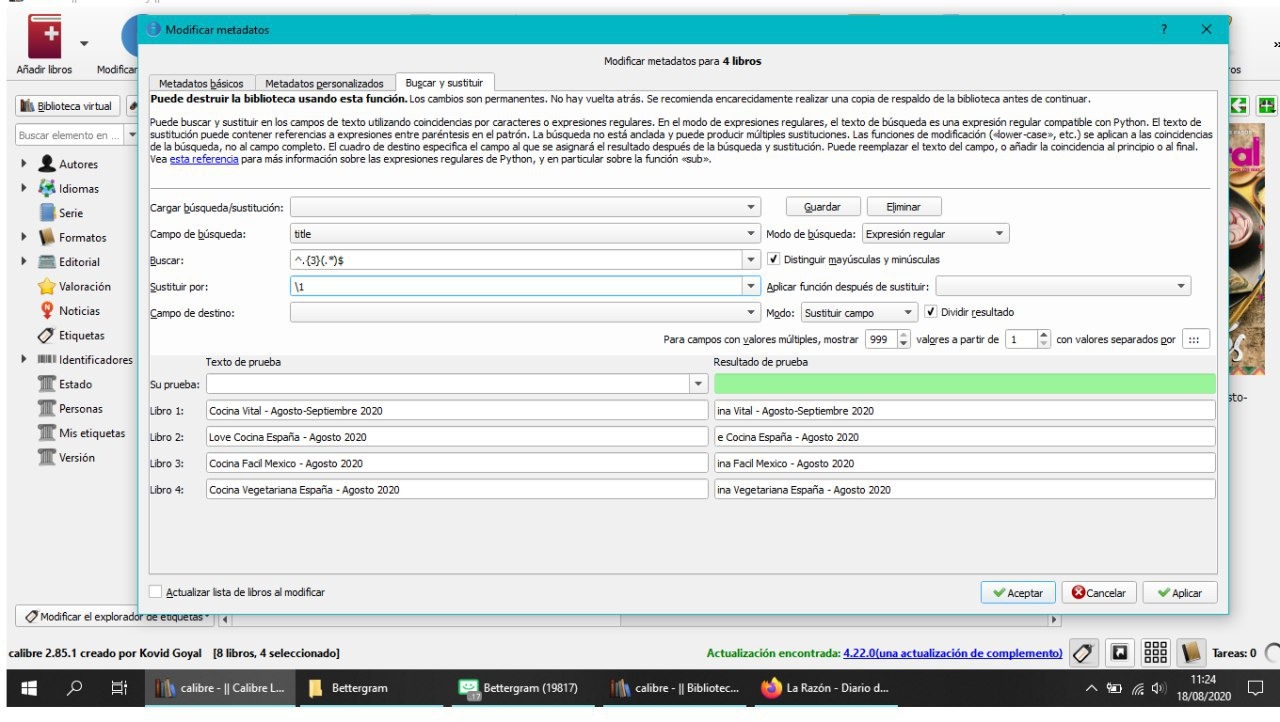Click the Eliminar button
Viewport: 1280px width, 722px height.
tap(903, 207)
